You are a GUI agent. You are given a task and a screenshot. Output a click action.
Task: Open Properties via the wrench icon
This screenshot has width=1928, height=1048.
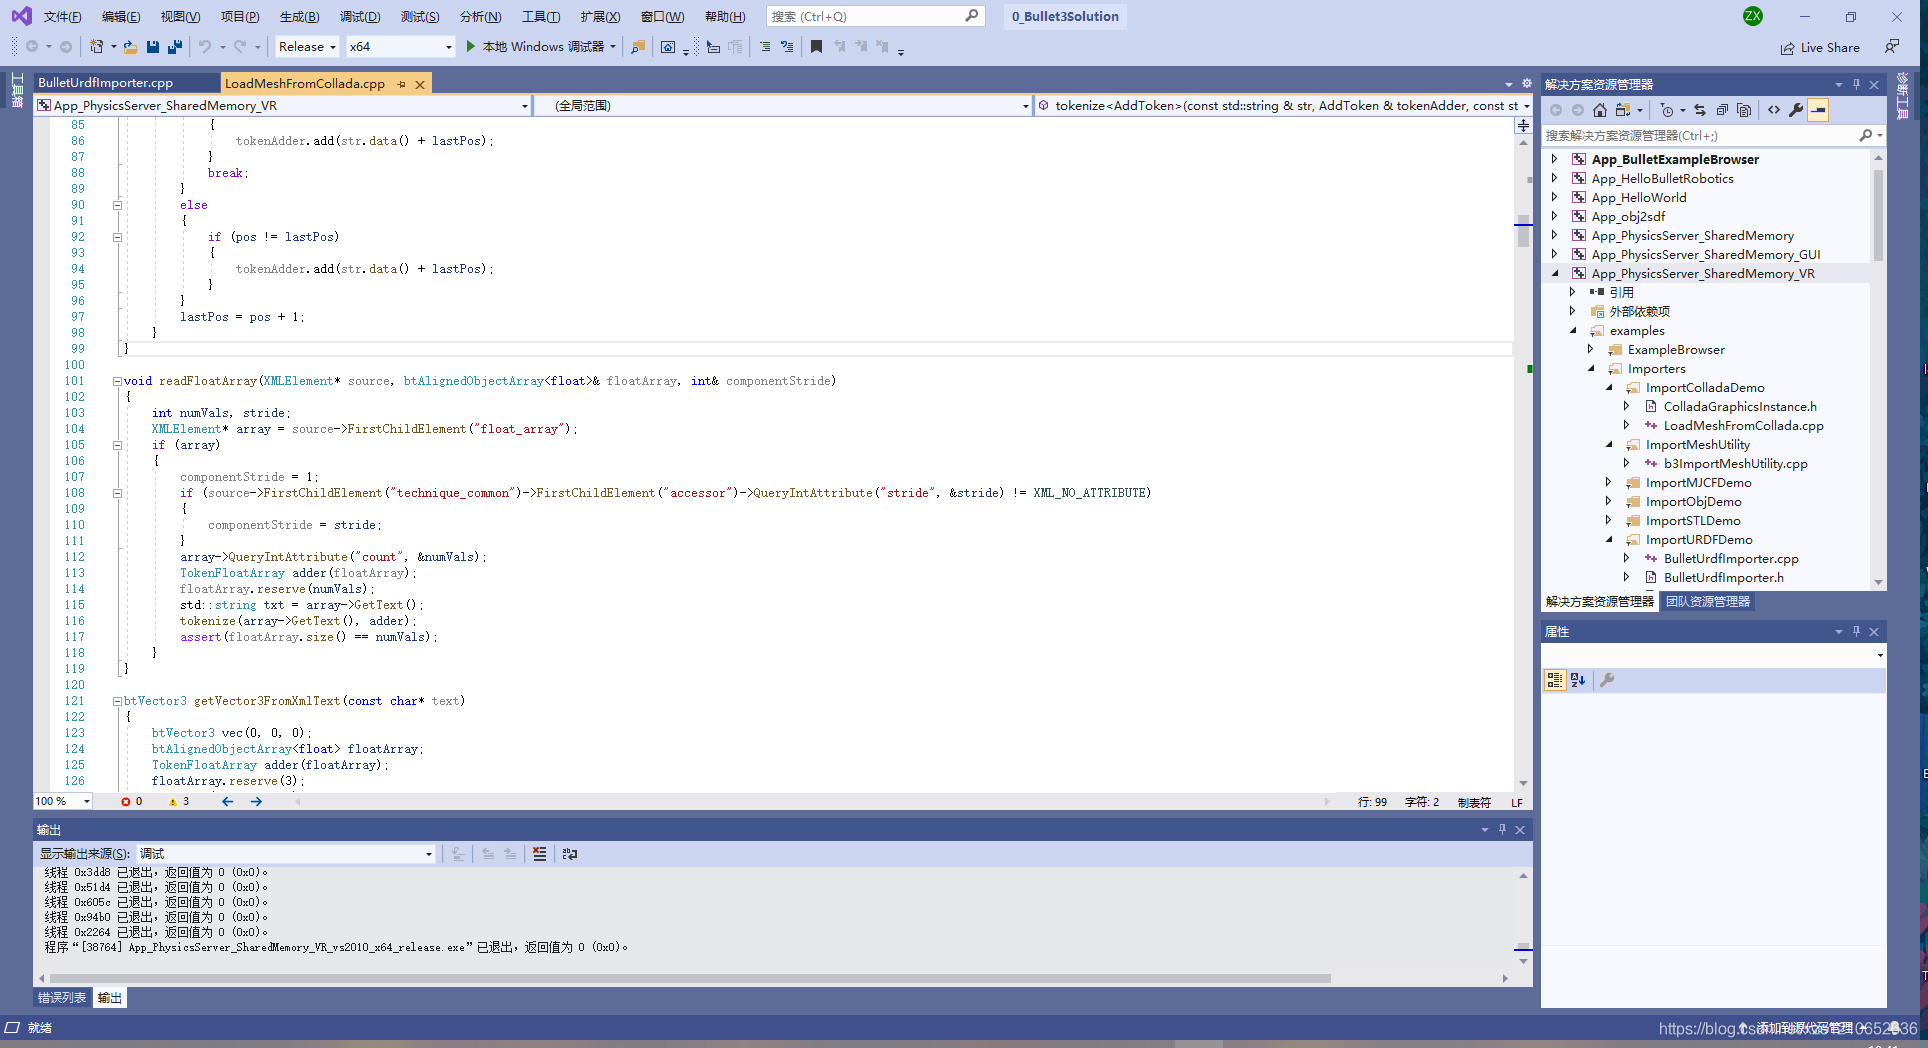coord(1797,110)
